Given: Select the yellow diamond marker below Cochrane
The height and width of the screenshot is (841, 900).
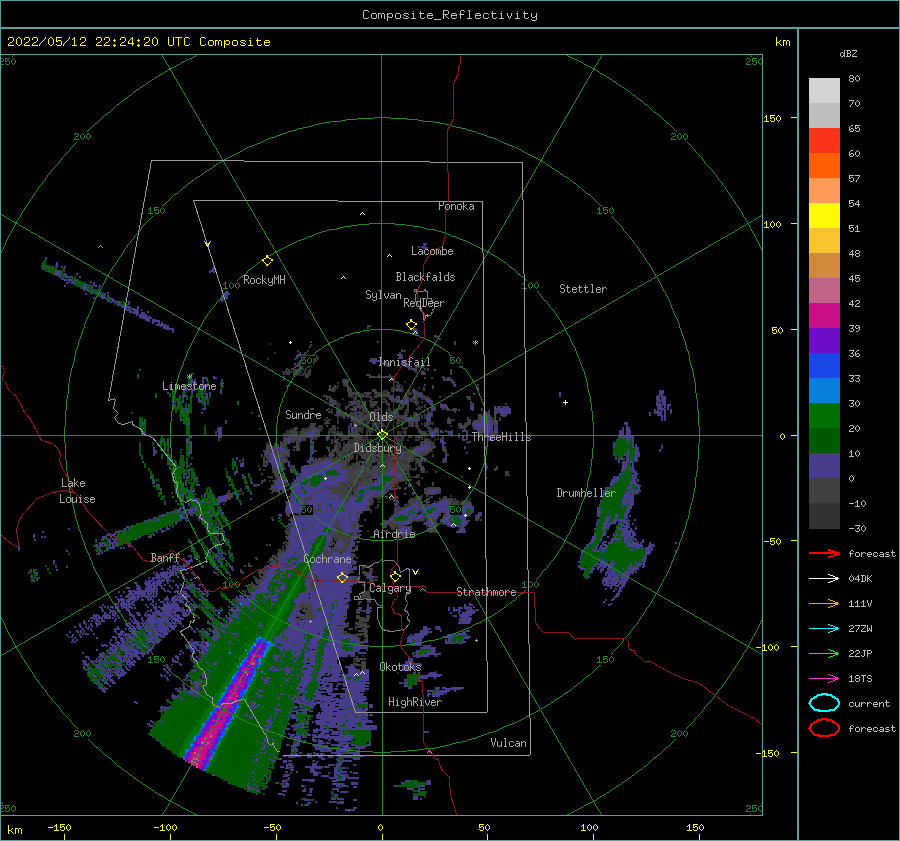Looking at the screenshot, I should pyautogui.click(x=342, y=577).
